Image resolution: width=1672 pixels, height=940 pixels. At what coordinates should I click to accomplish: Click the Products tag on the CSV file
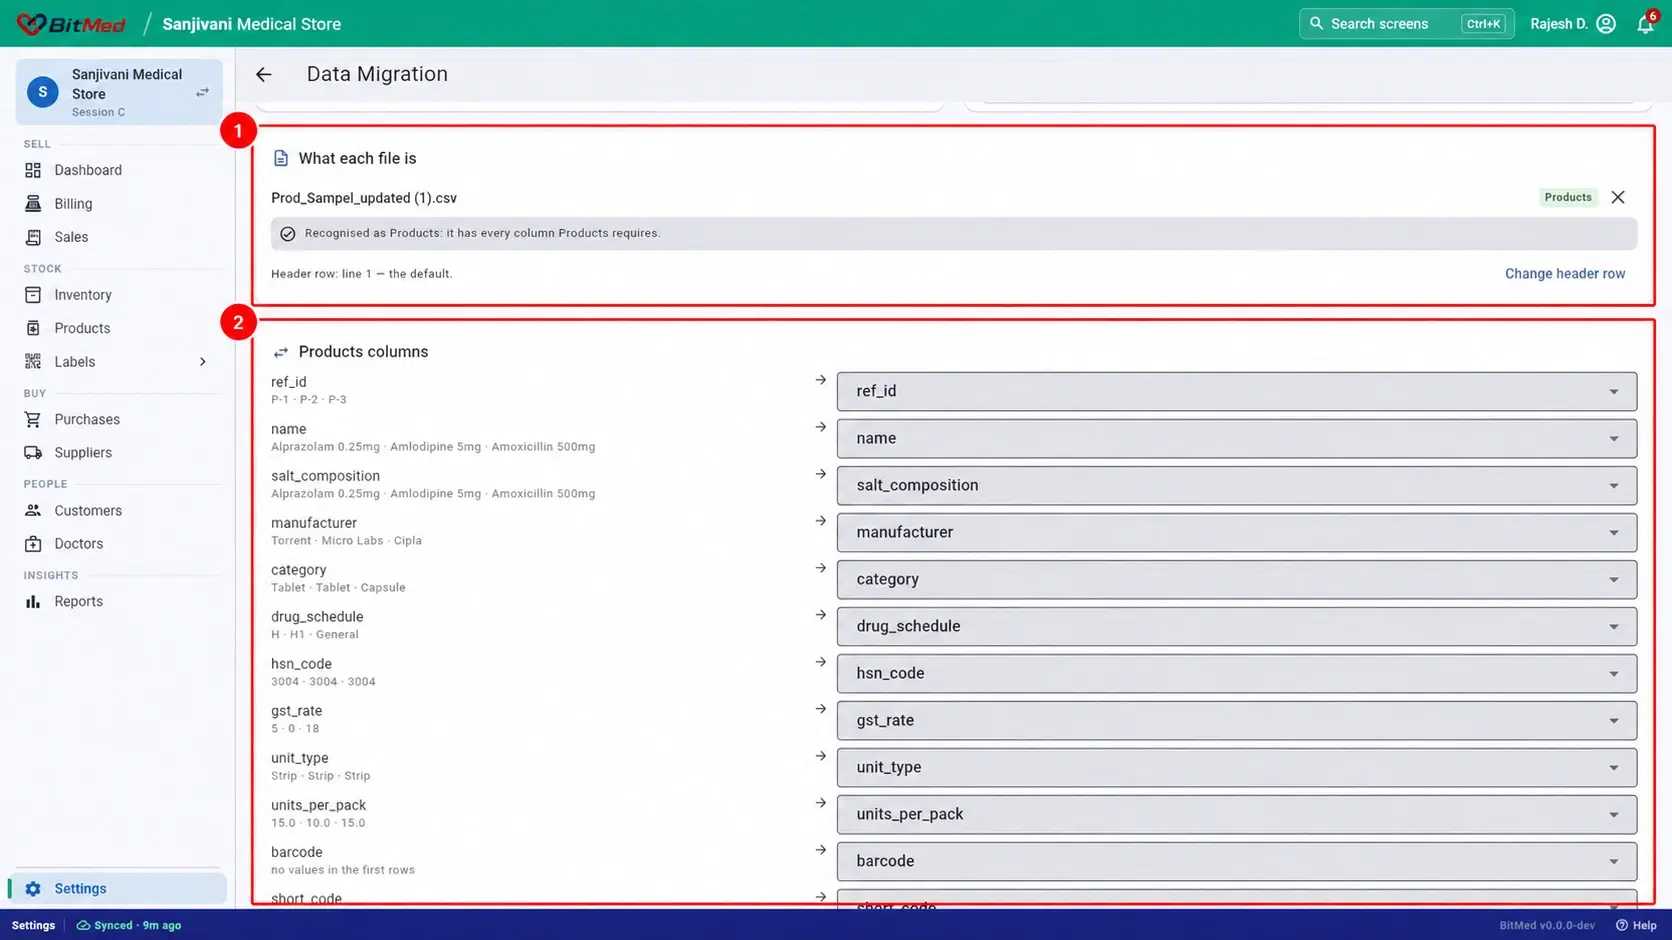[x=1567, y=197]
